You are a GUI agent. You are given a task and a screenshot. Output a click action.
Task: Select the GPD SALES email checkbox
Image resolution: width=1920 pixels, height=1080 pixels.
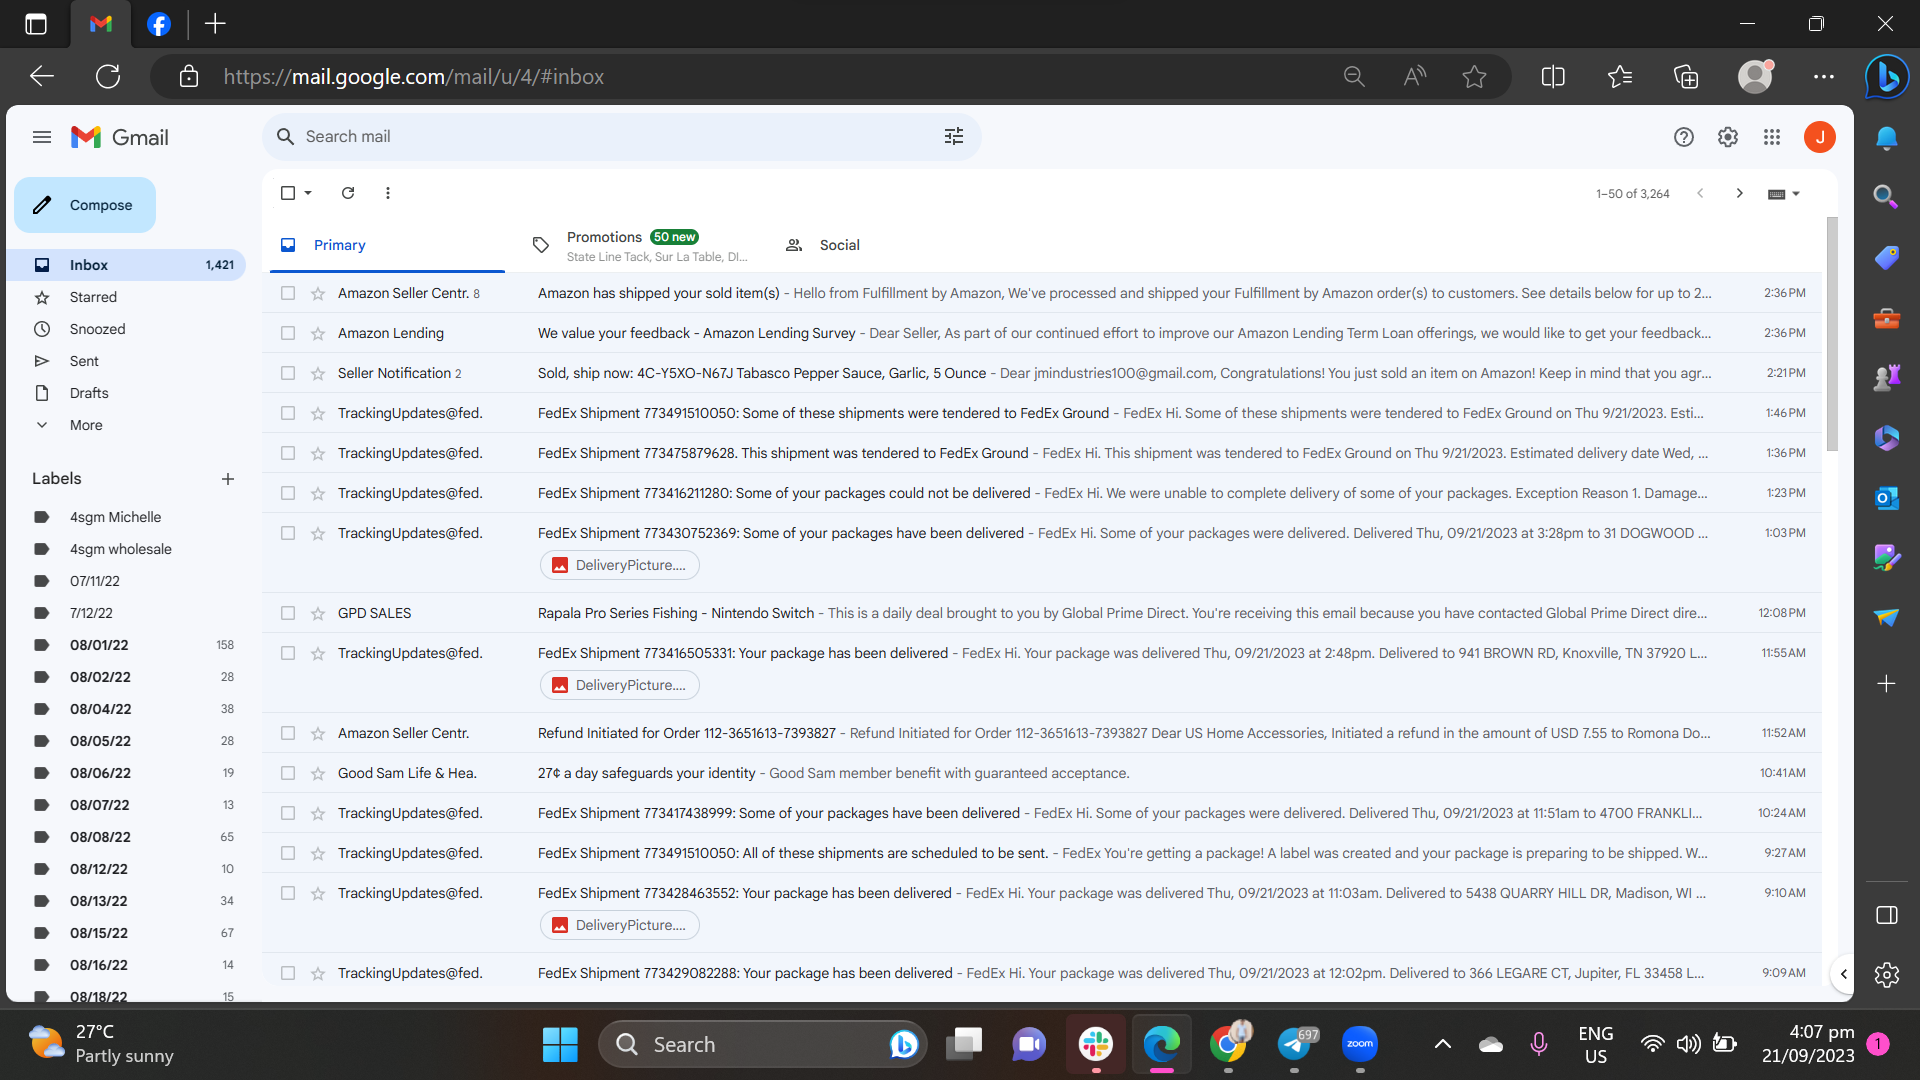288,613
